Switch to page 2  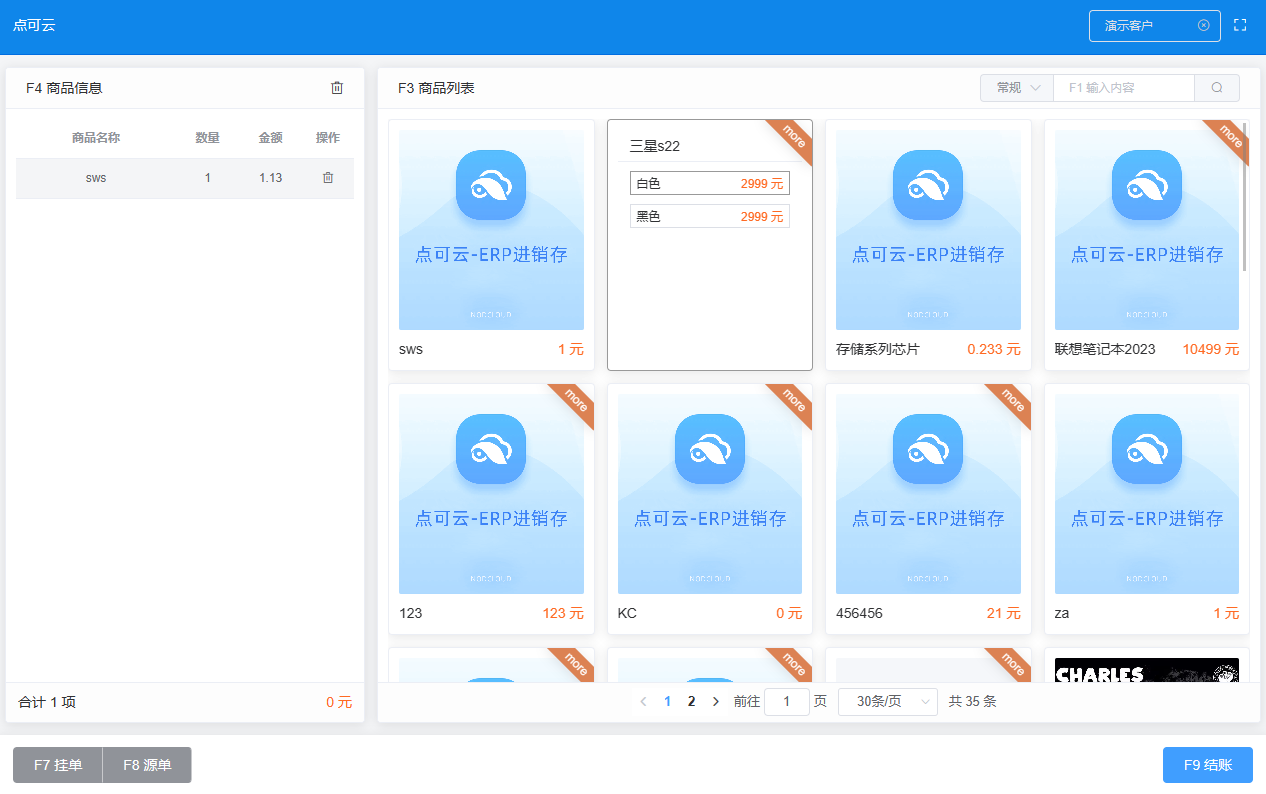coord(691,702)
